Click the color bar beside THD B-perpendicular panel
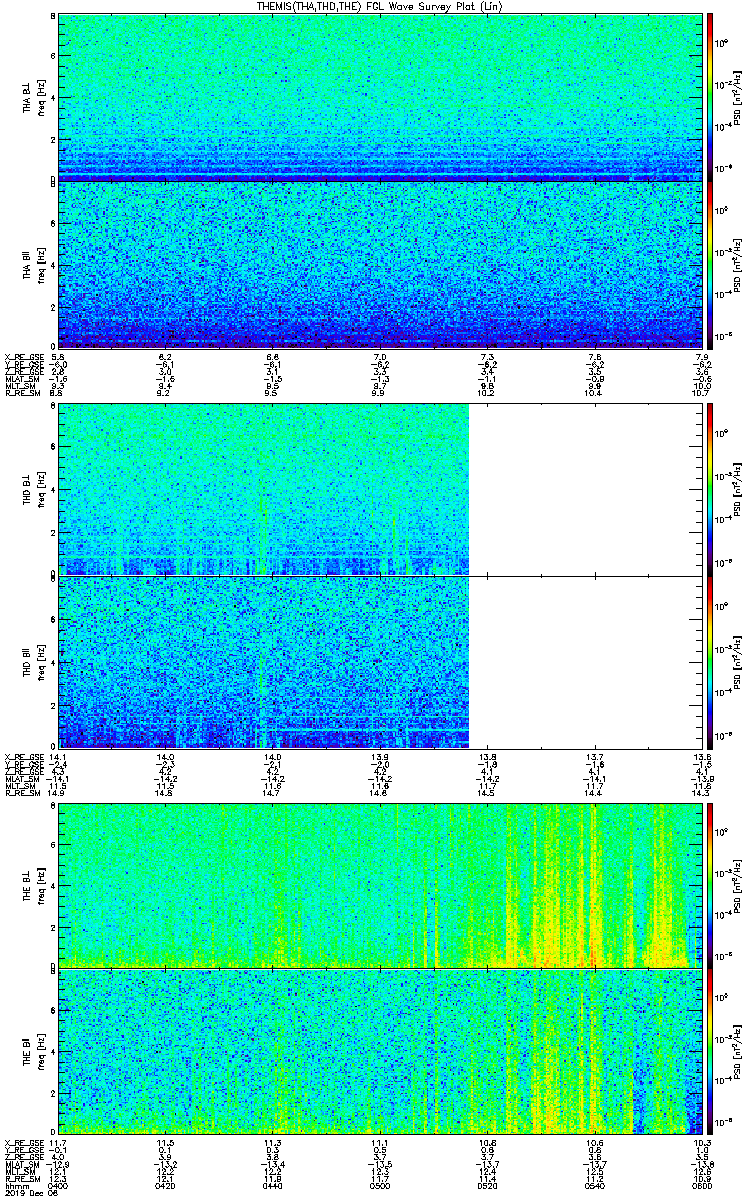The height and width of the screenshot is (1200, 750). pos(710,490)
